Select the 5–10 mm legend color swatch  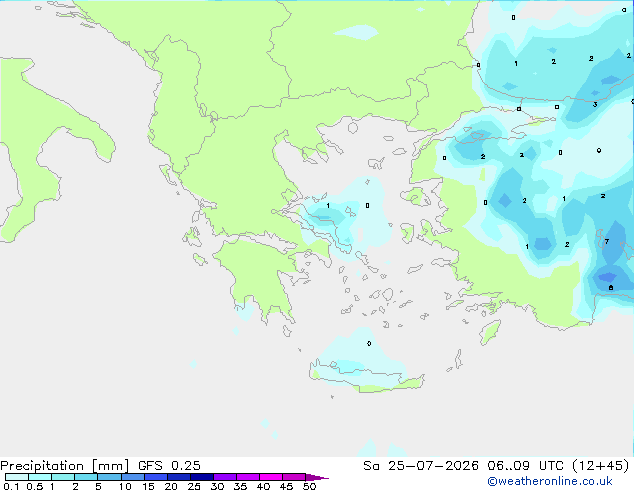[109, 477]
